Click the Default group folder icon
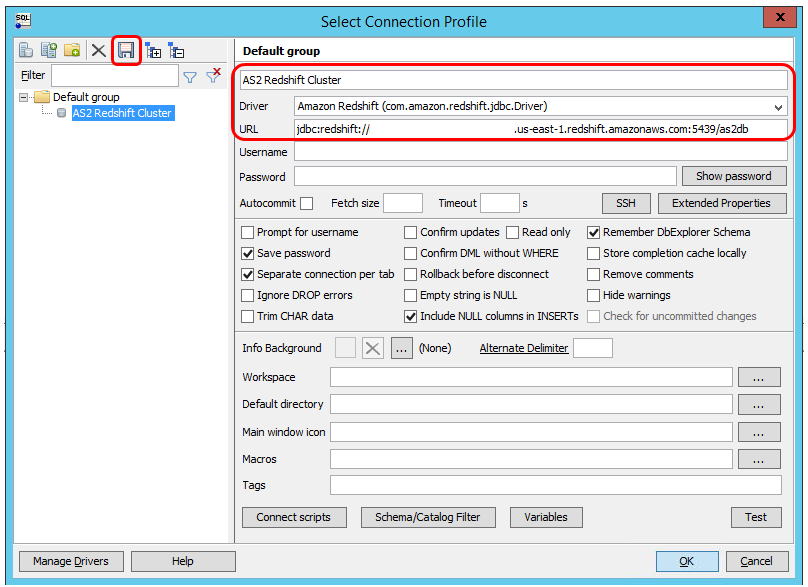 pyautogui.click(x=42, y=97)
